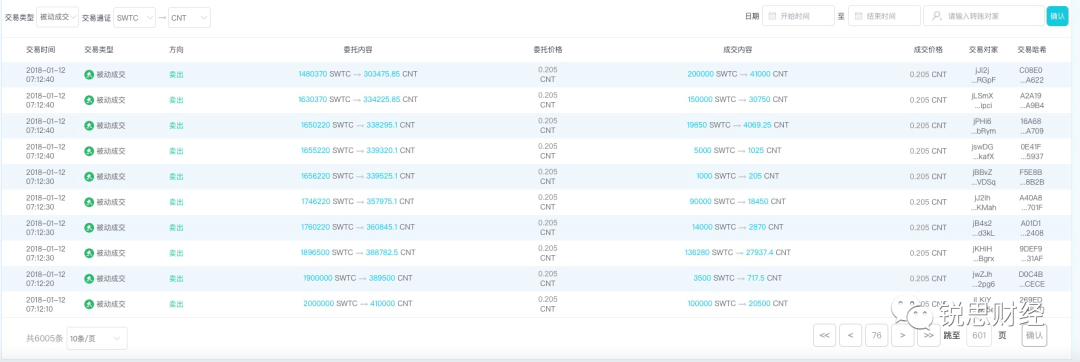Click the calendar icon in end time field

pyautogui.click(x=859, y=16)
